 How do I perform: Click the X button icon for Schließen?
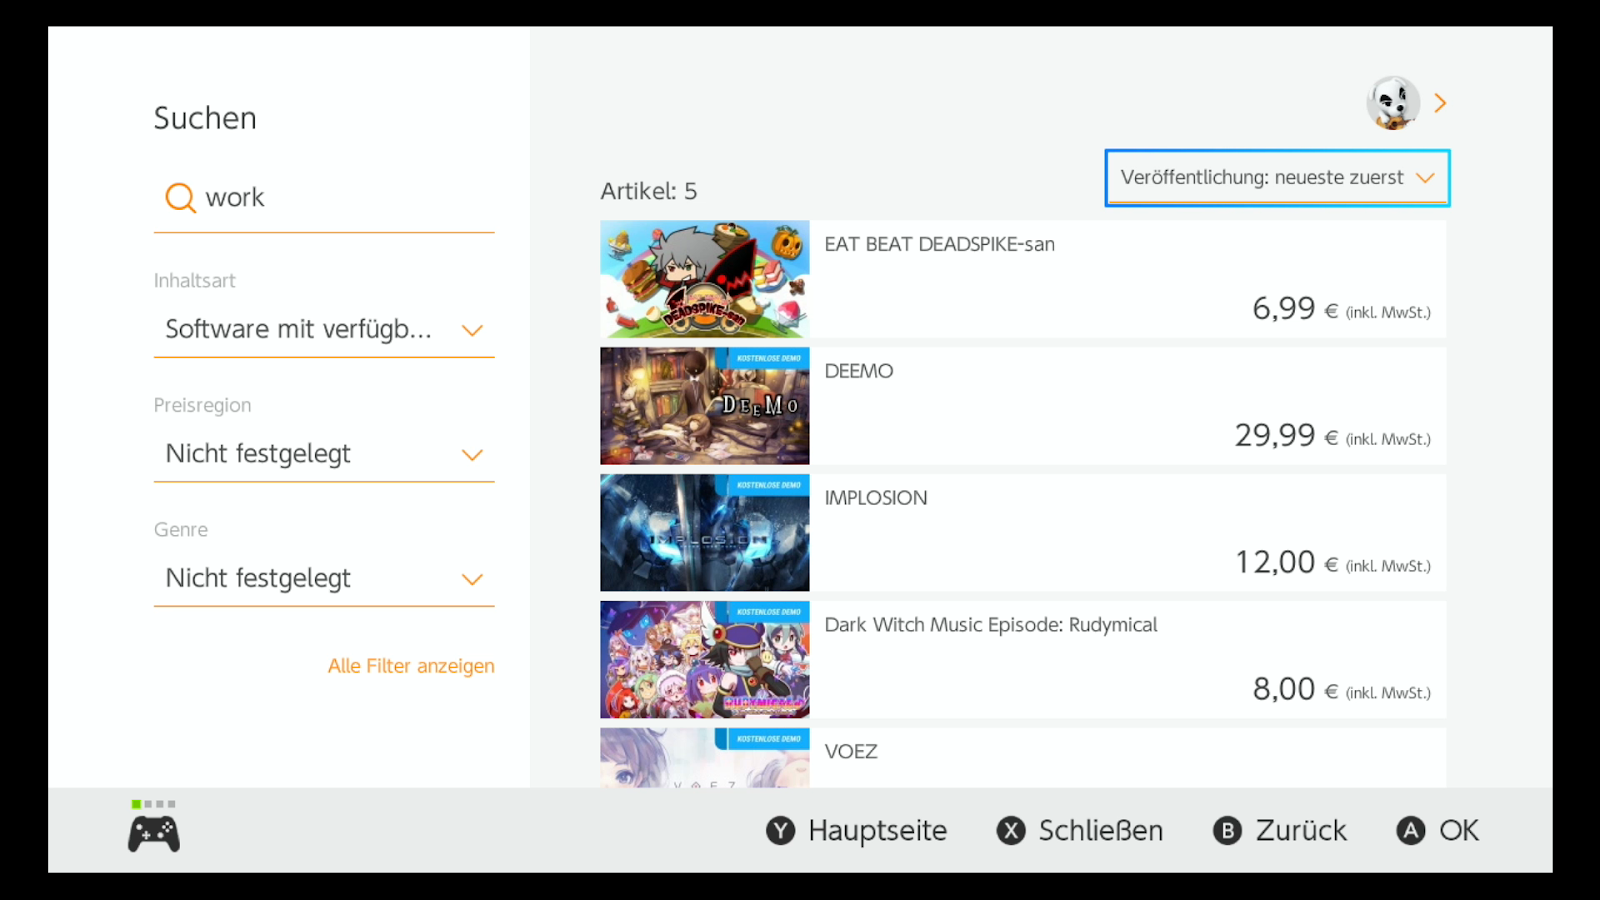coord(1011,830)
